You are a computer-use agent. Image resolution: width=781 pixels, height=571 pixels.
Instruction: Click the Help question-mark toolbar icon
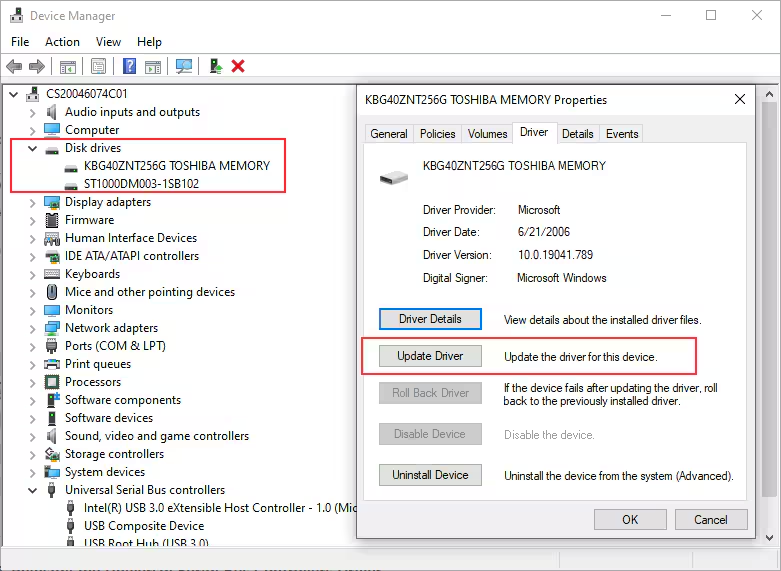(x=129, y=66)
